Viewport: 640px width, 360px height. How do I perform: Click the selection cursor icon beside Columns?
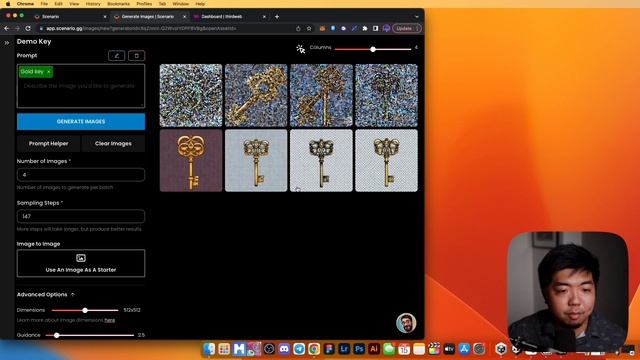point(301,49)
